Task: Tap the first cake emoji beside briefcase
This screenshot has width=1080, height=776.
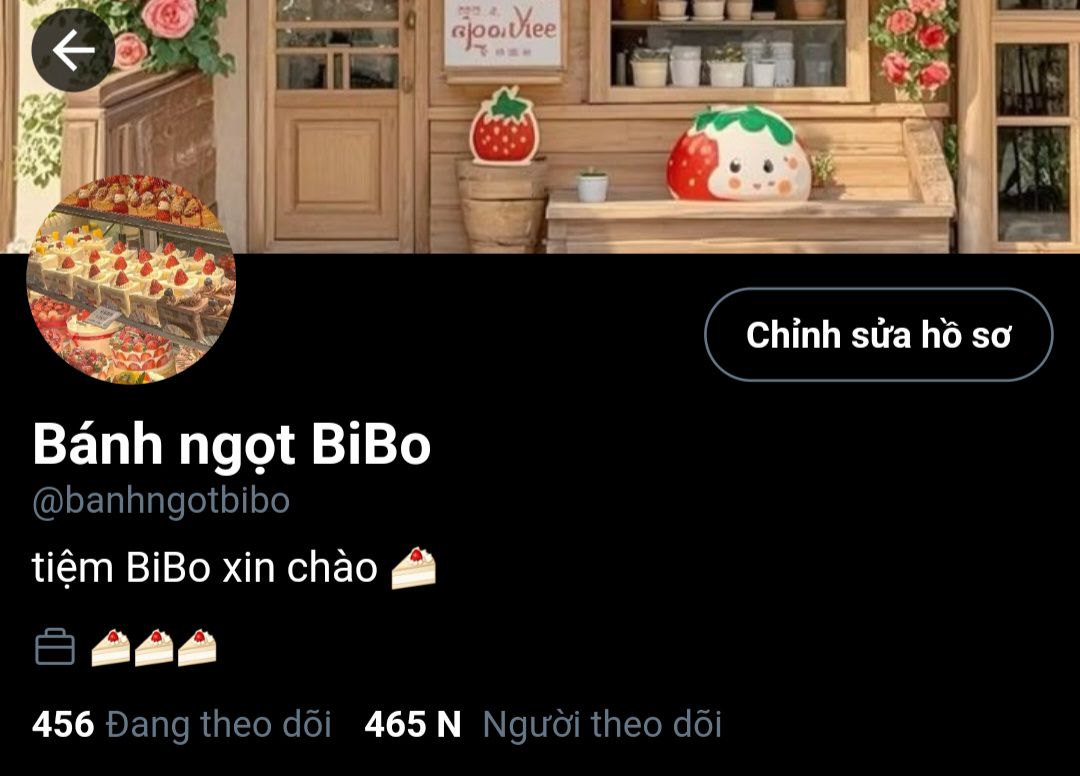Action: click(x=111, y=648)
